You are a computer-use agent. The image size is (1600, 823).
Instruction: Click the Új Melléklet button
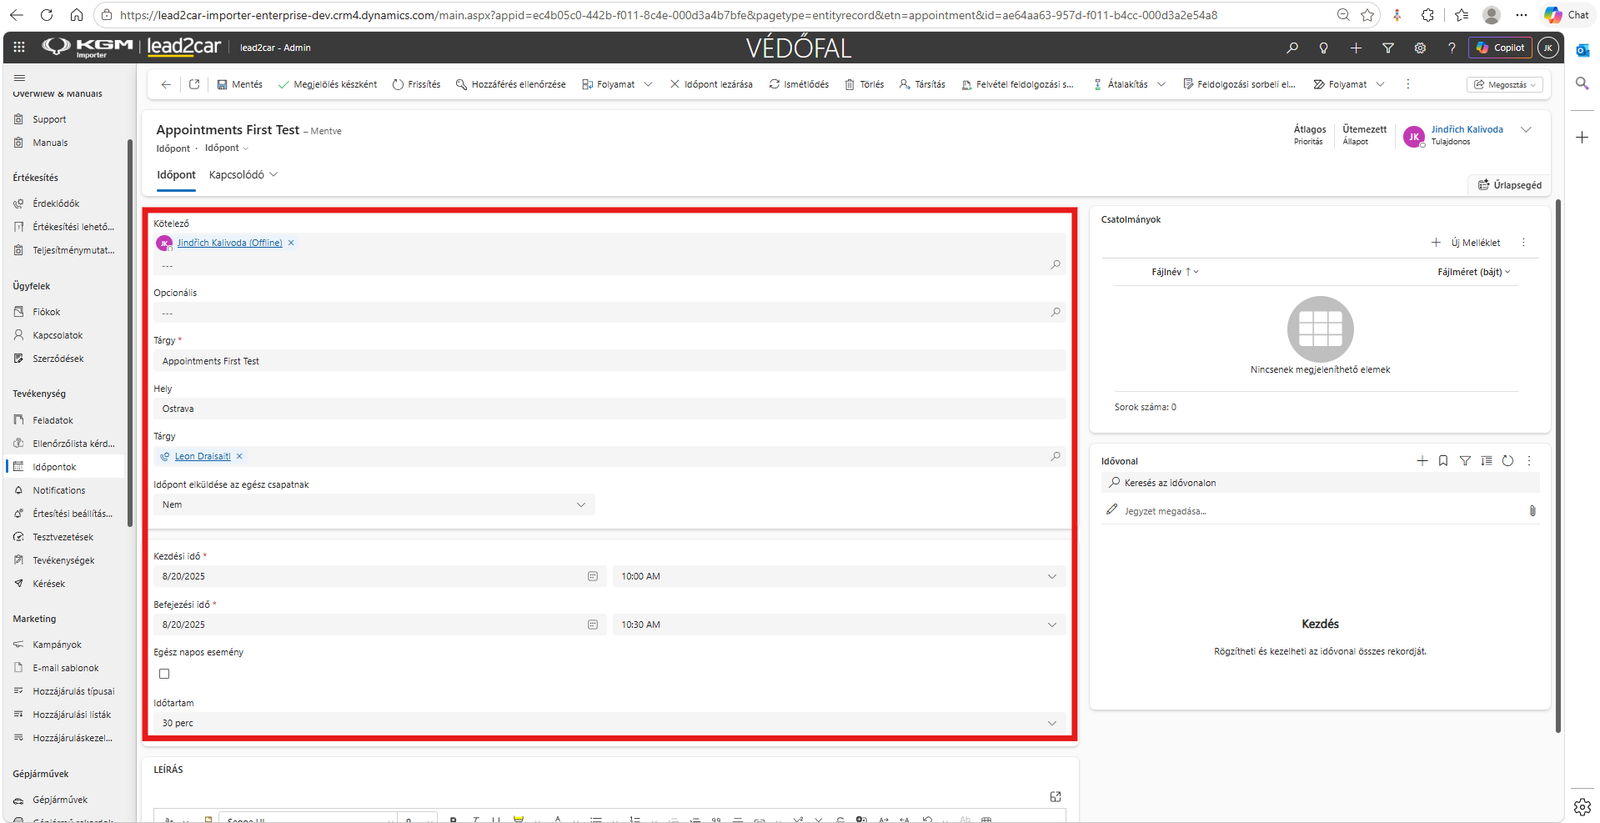tap(1466, 242)
